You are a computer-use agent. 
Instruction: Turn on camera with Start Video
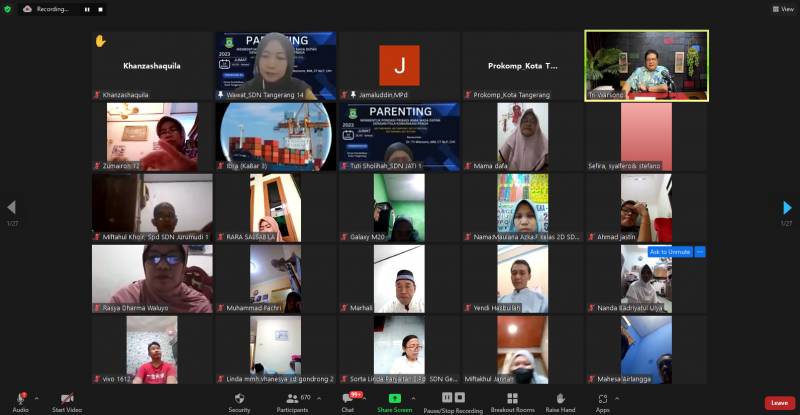point(67,399)
